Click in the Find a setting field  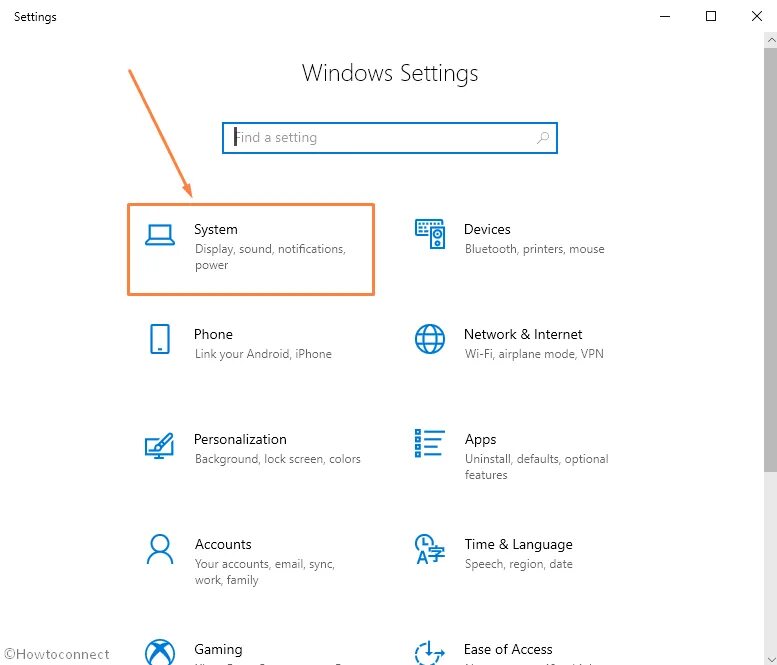390,138
